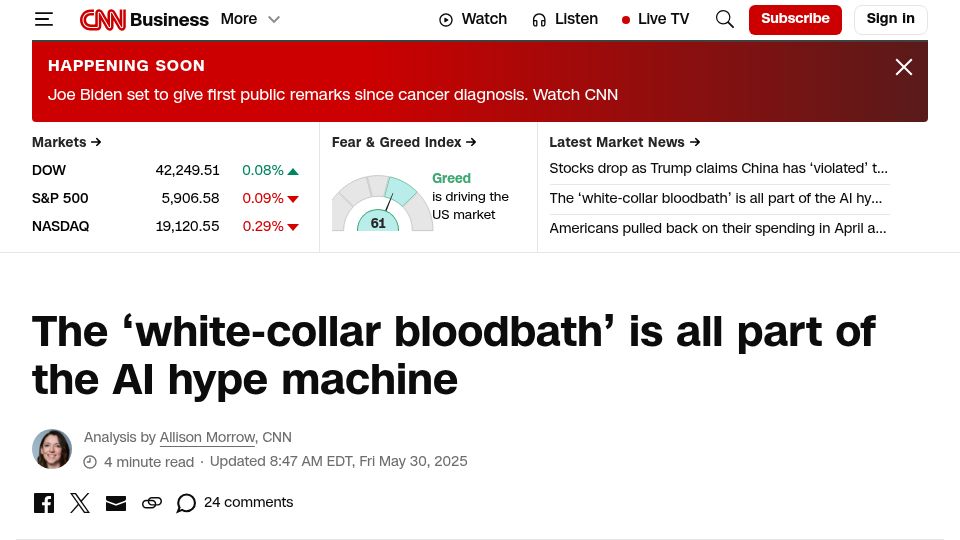Open the Fear & Greed Index link
The width and height of the screenshot is (960, 540).
[404, 142]
